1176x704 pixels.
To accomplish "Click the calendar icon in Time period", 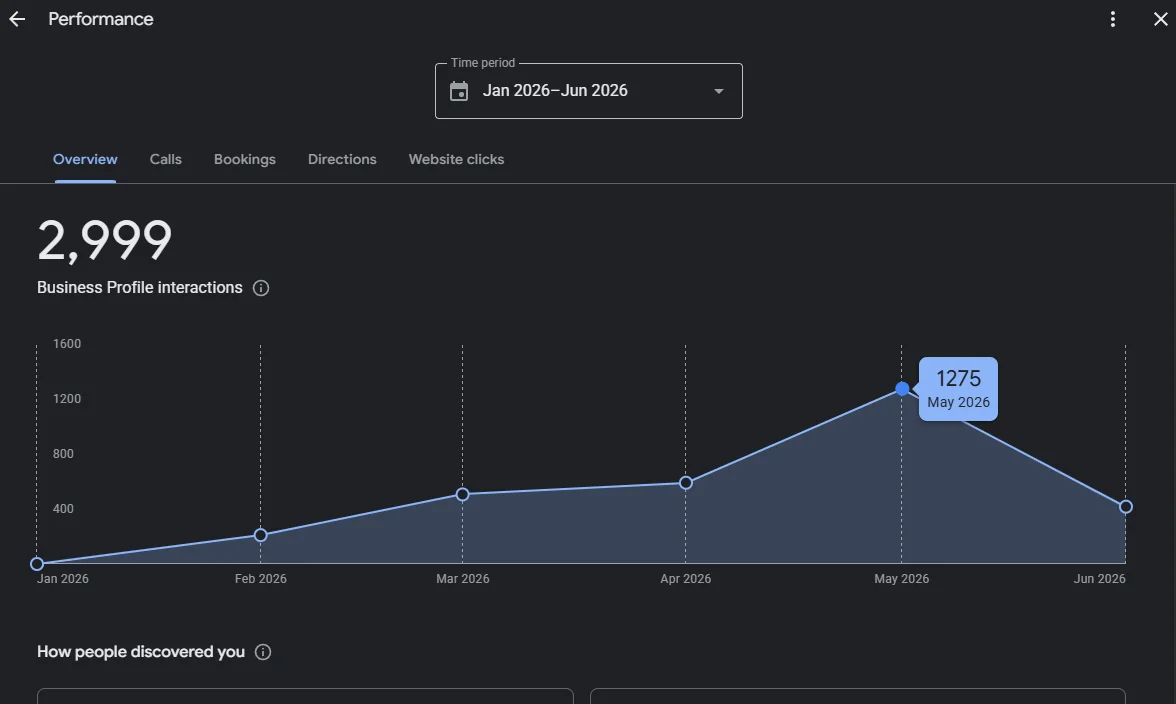I will (459, 91).
